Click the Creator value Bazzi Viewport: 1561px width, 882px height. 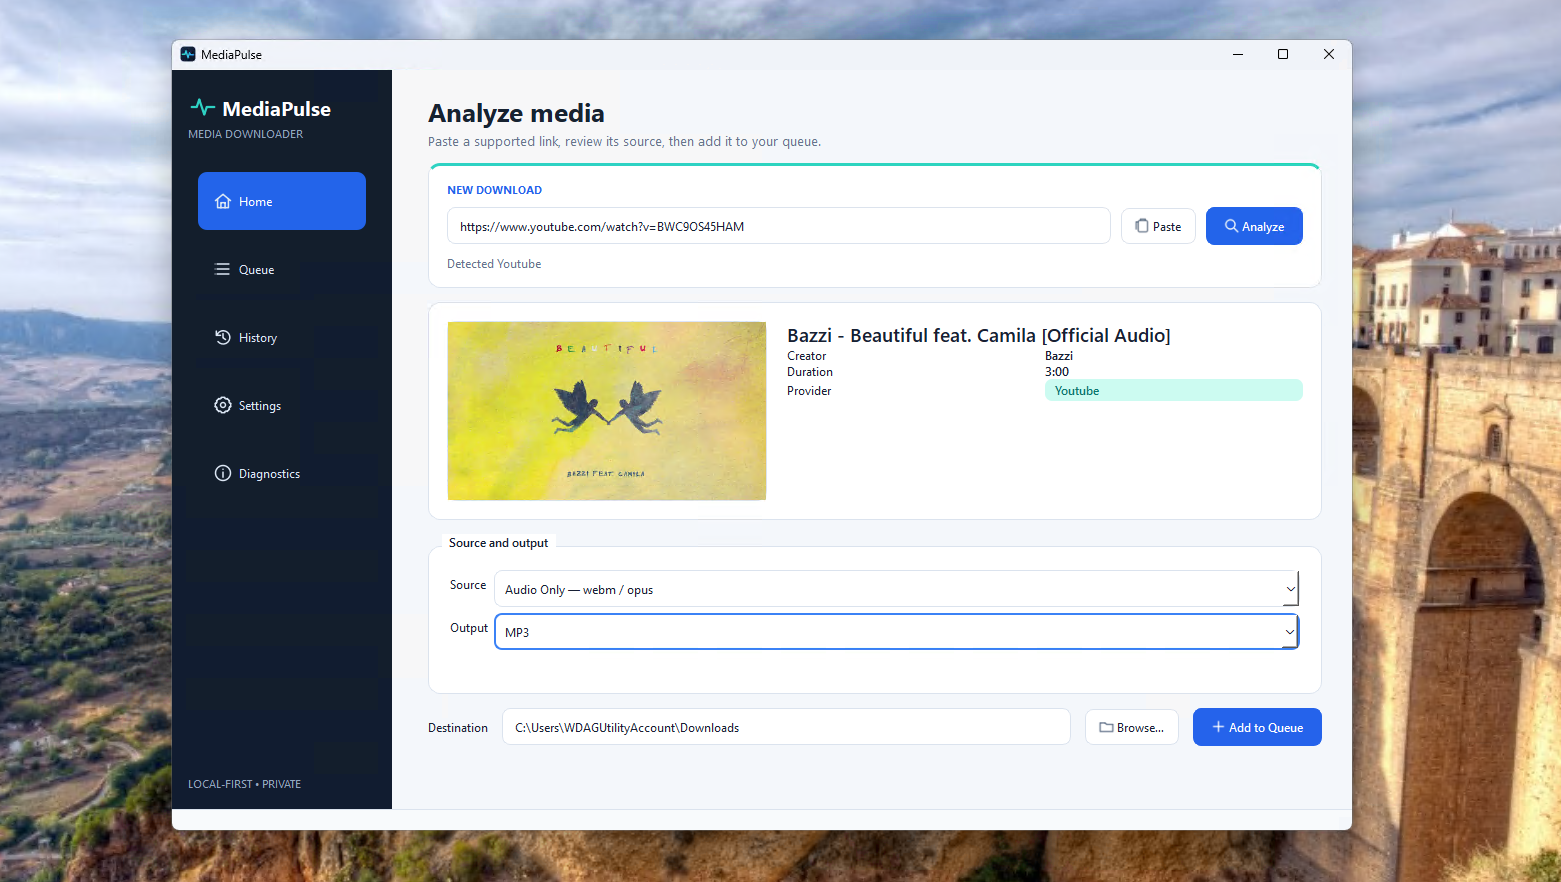click(1059, 356)
